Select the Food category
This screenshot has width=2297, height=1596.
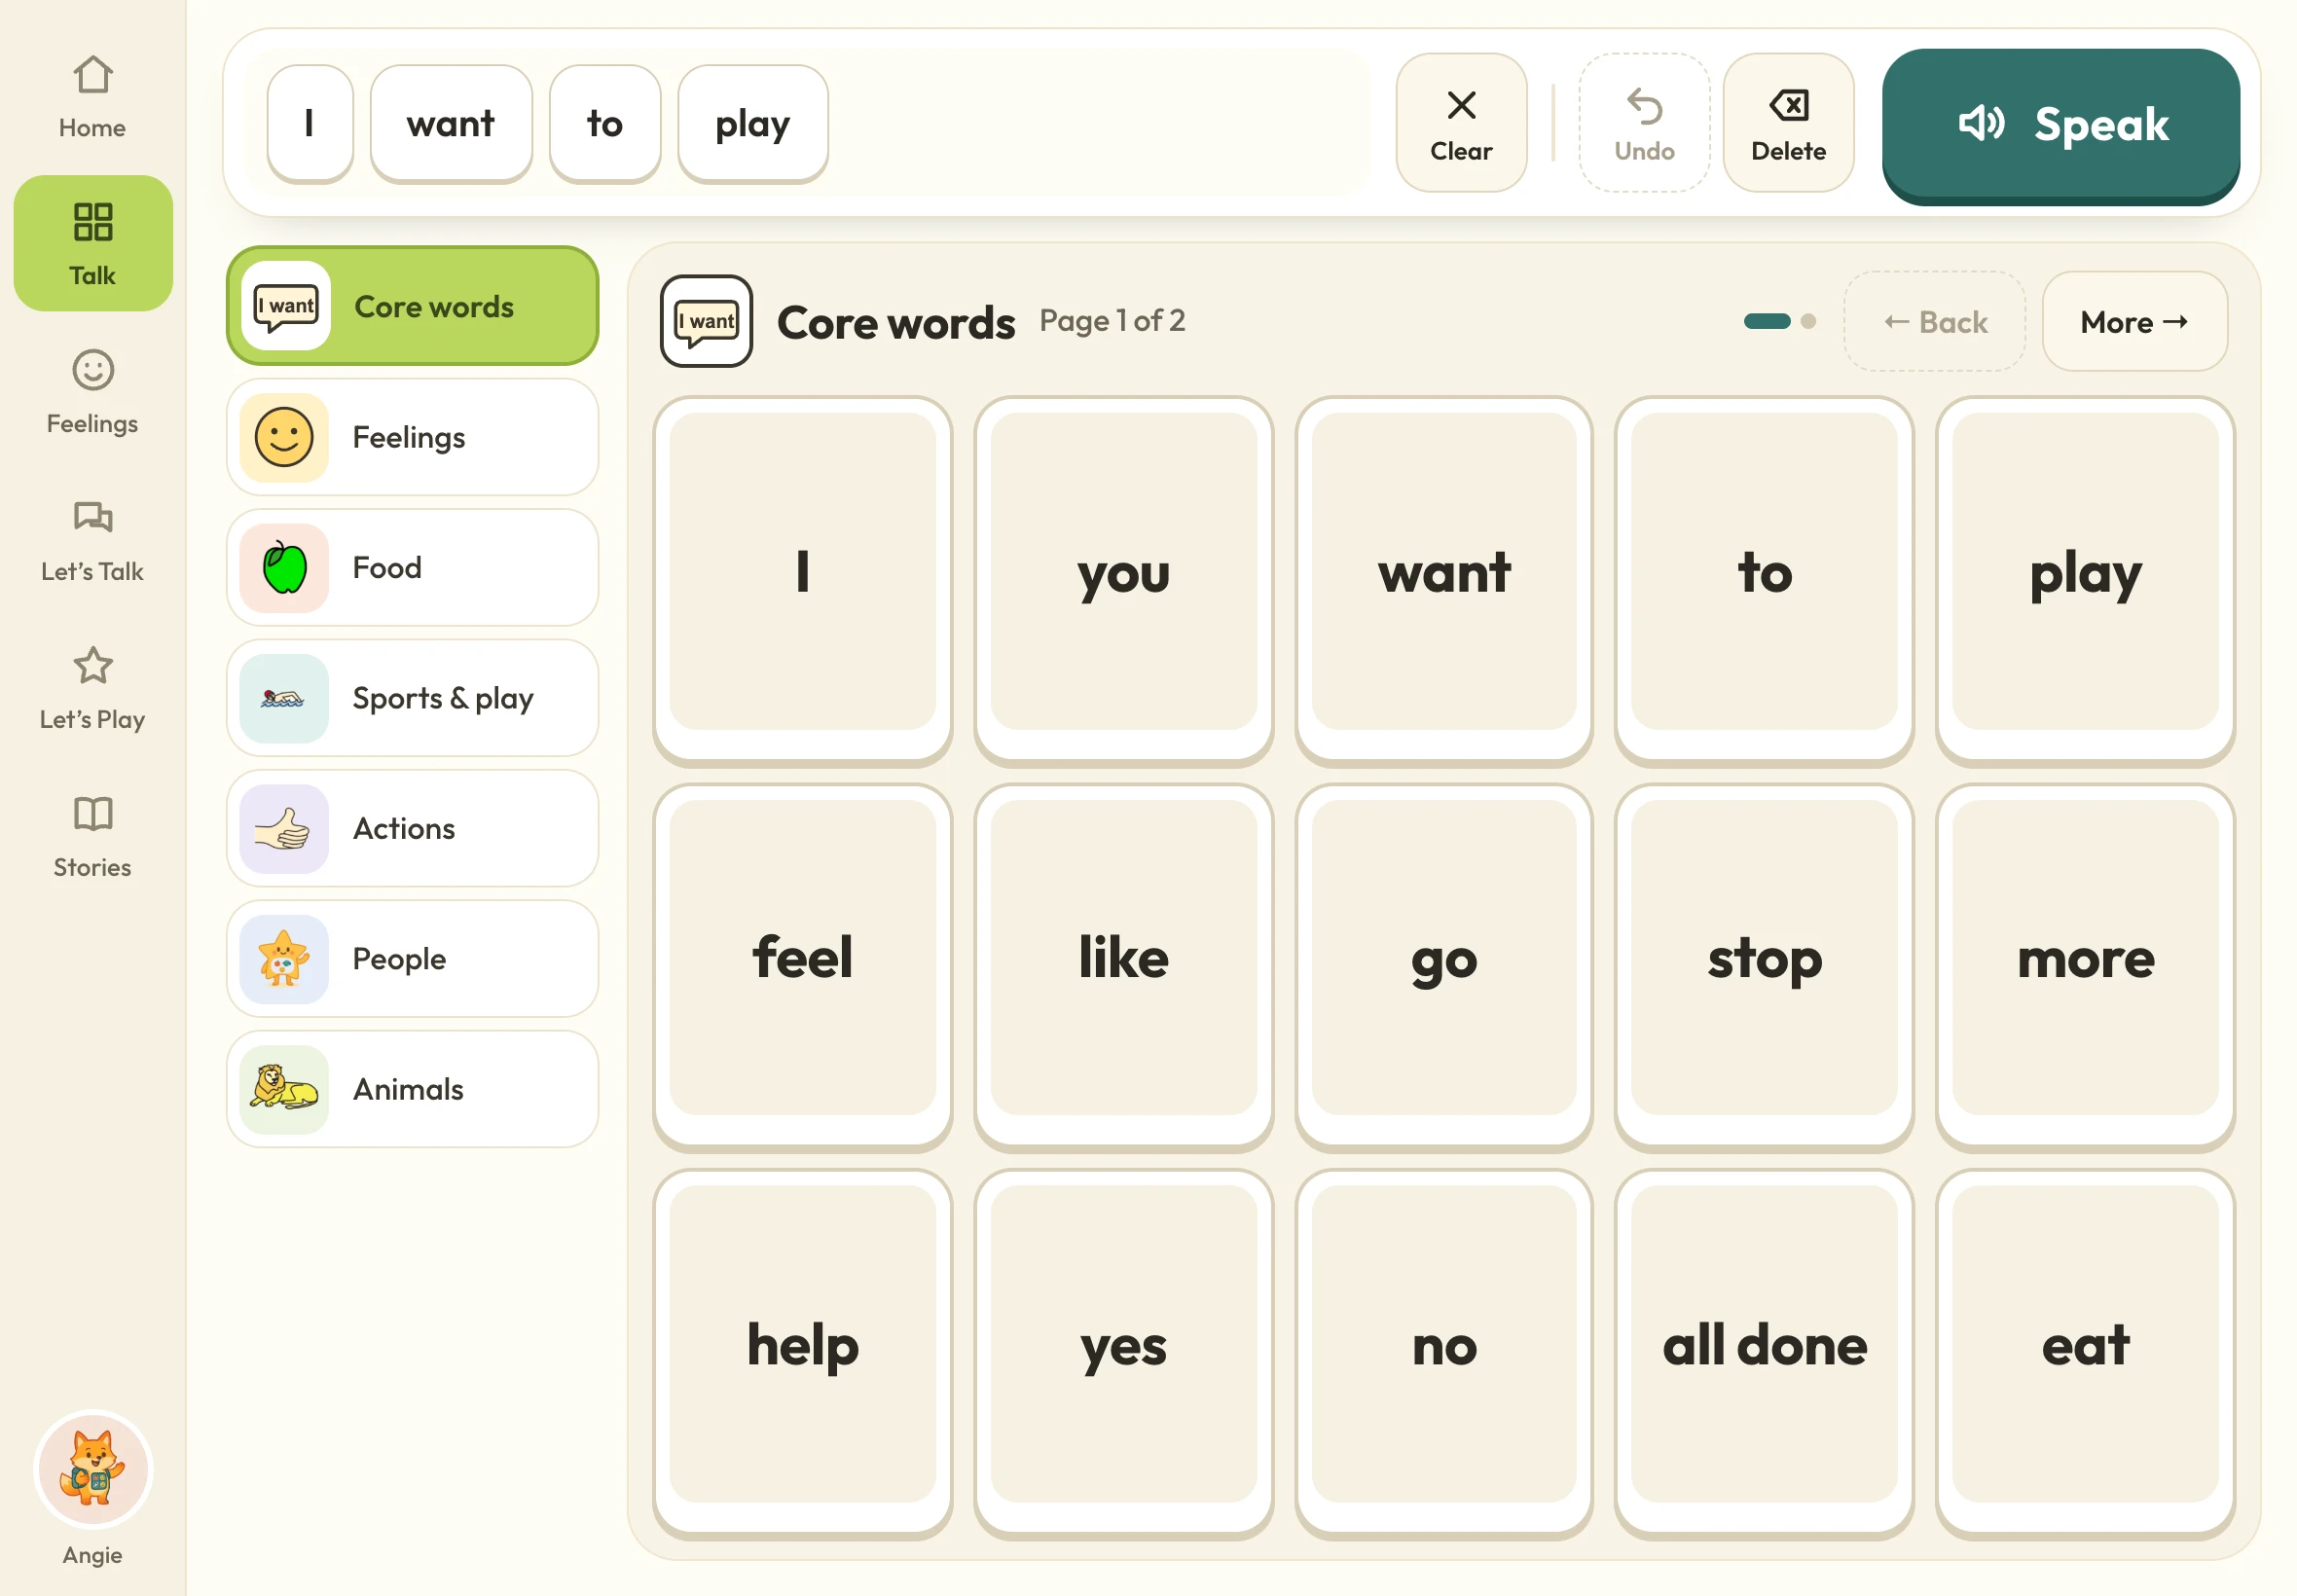[412, 567]
